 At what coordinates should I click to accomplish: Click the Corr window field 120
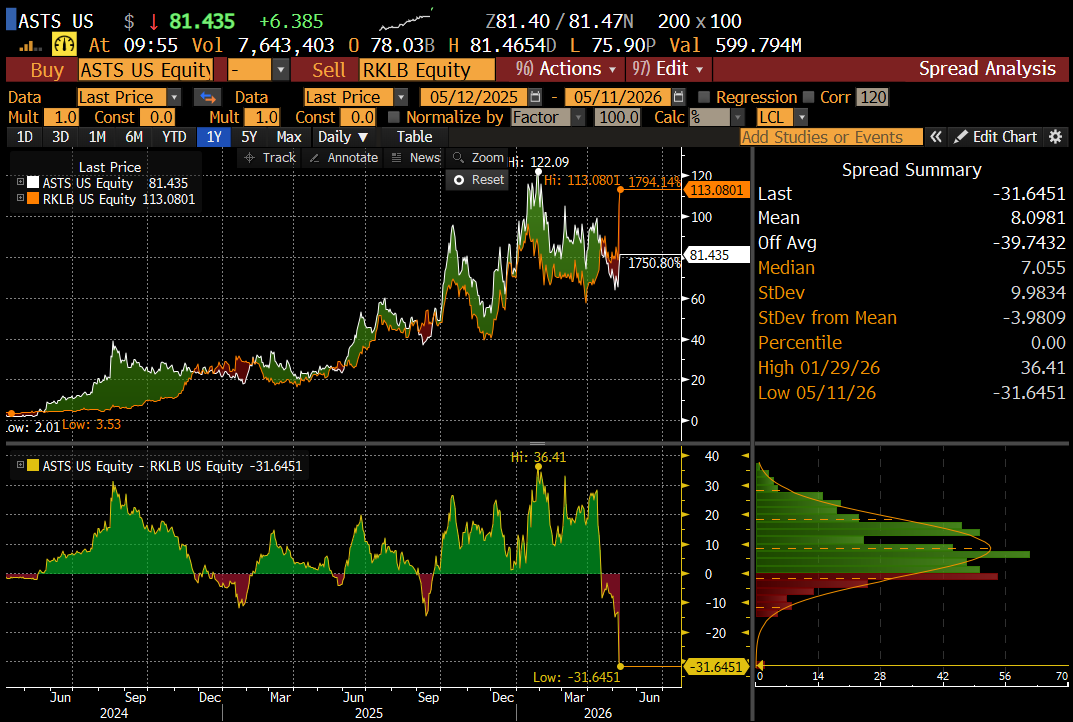tap(872, 97)
